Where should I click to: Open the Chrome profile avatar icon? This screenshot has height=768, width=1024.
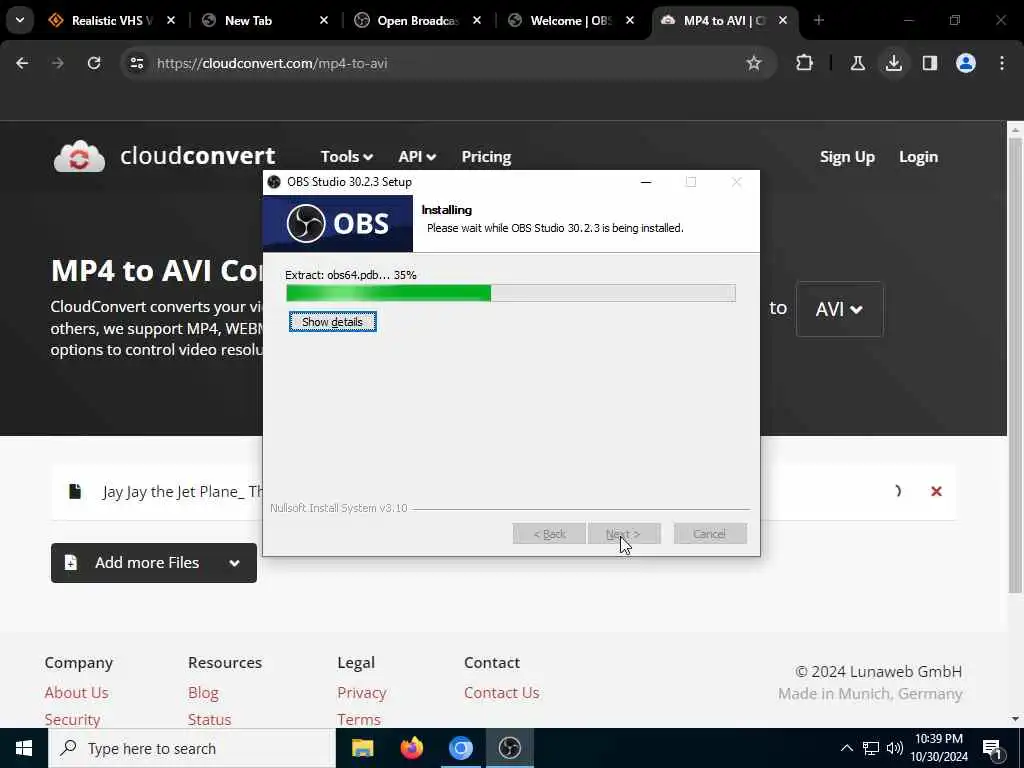pyautogui.click(x=965, y=63)
